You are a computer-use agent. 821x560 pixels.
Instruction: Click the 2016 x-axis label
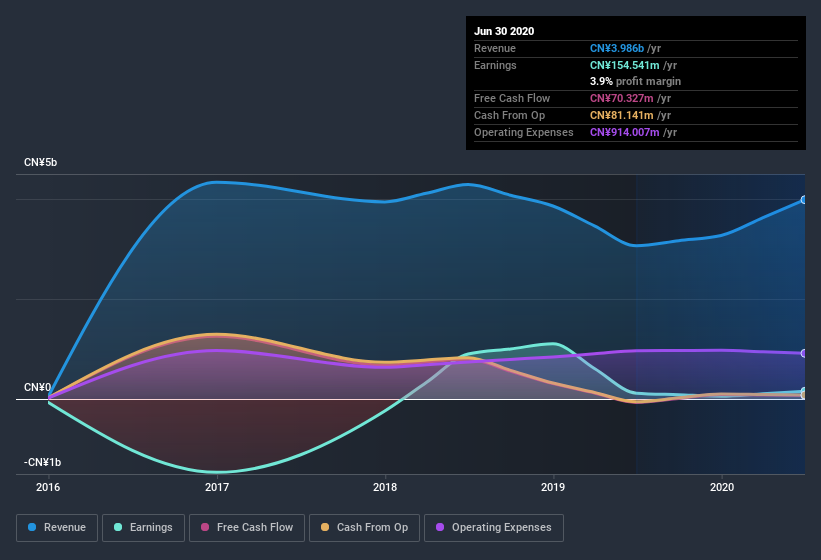[x=48, y=487]
